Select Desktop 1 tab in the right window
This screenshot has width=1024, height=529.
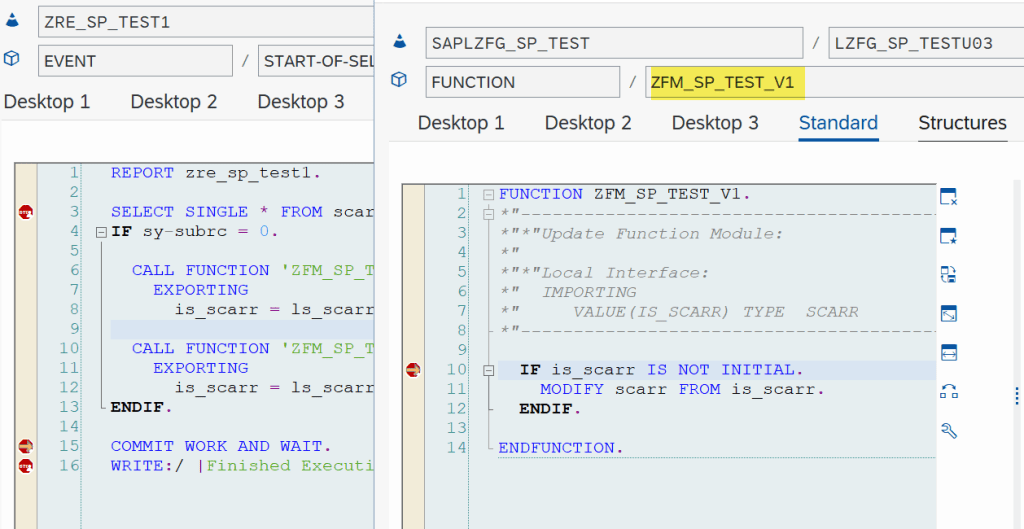(461, 123)
